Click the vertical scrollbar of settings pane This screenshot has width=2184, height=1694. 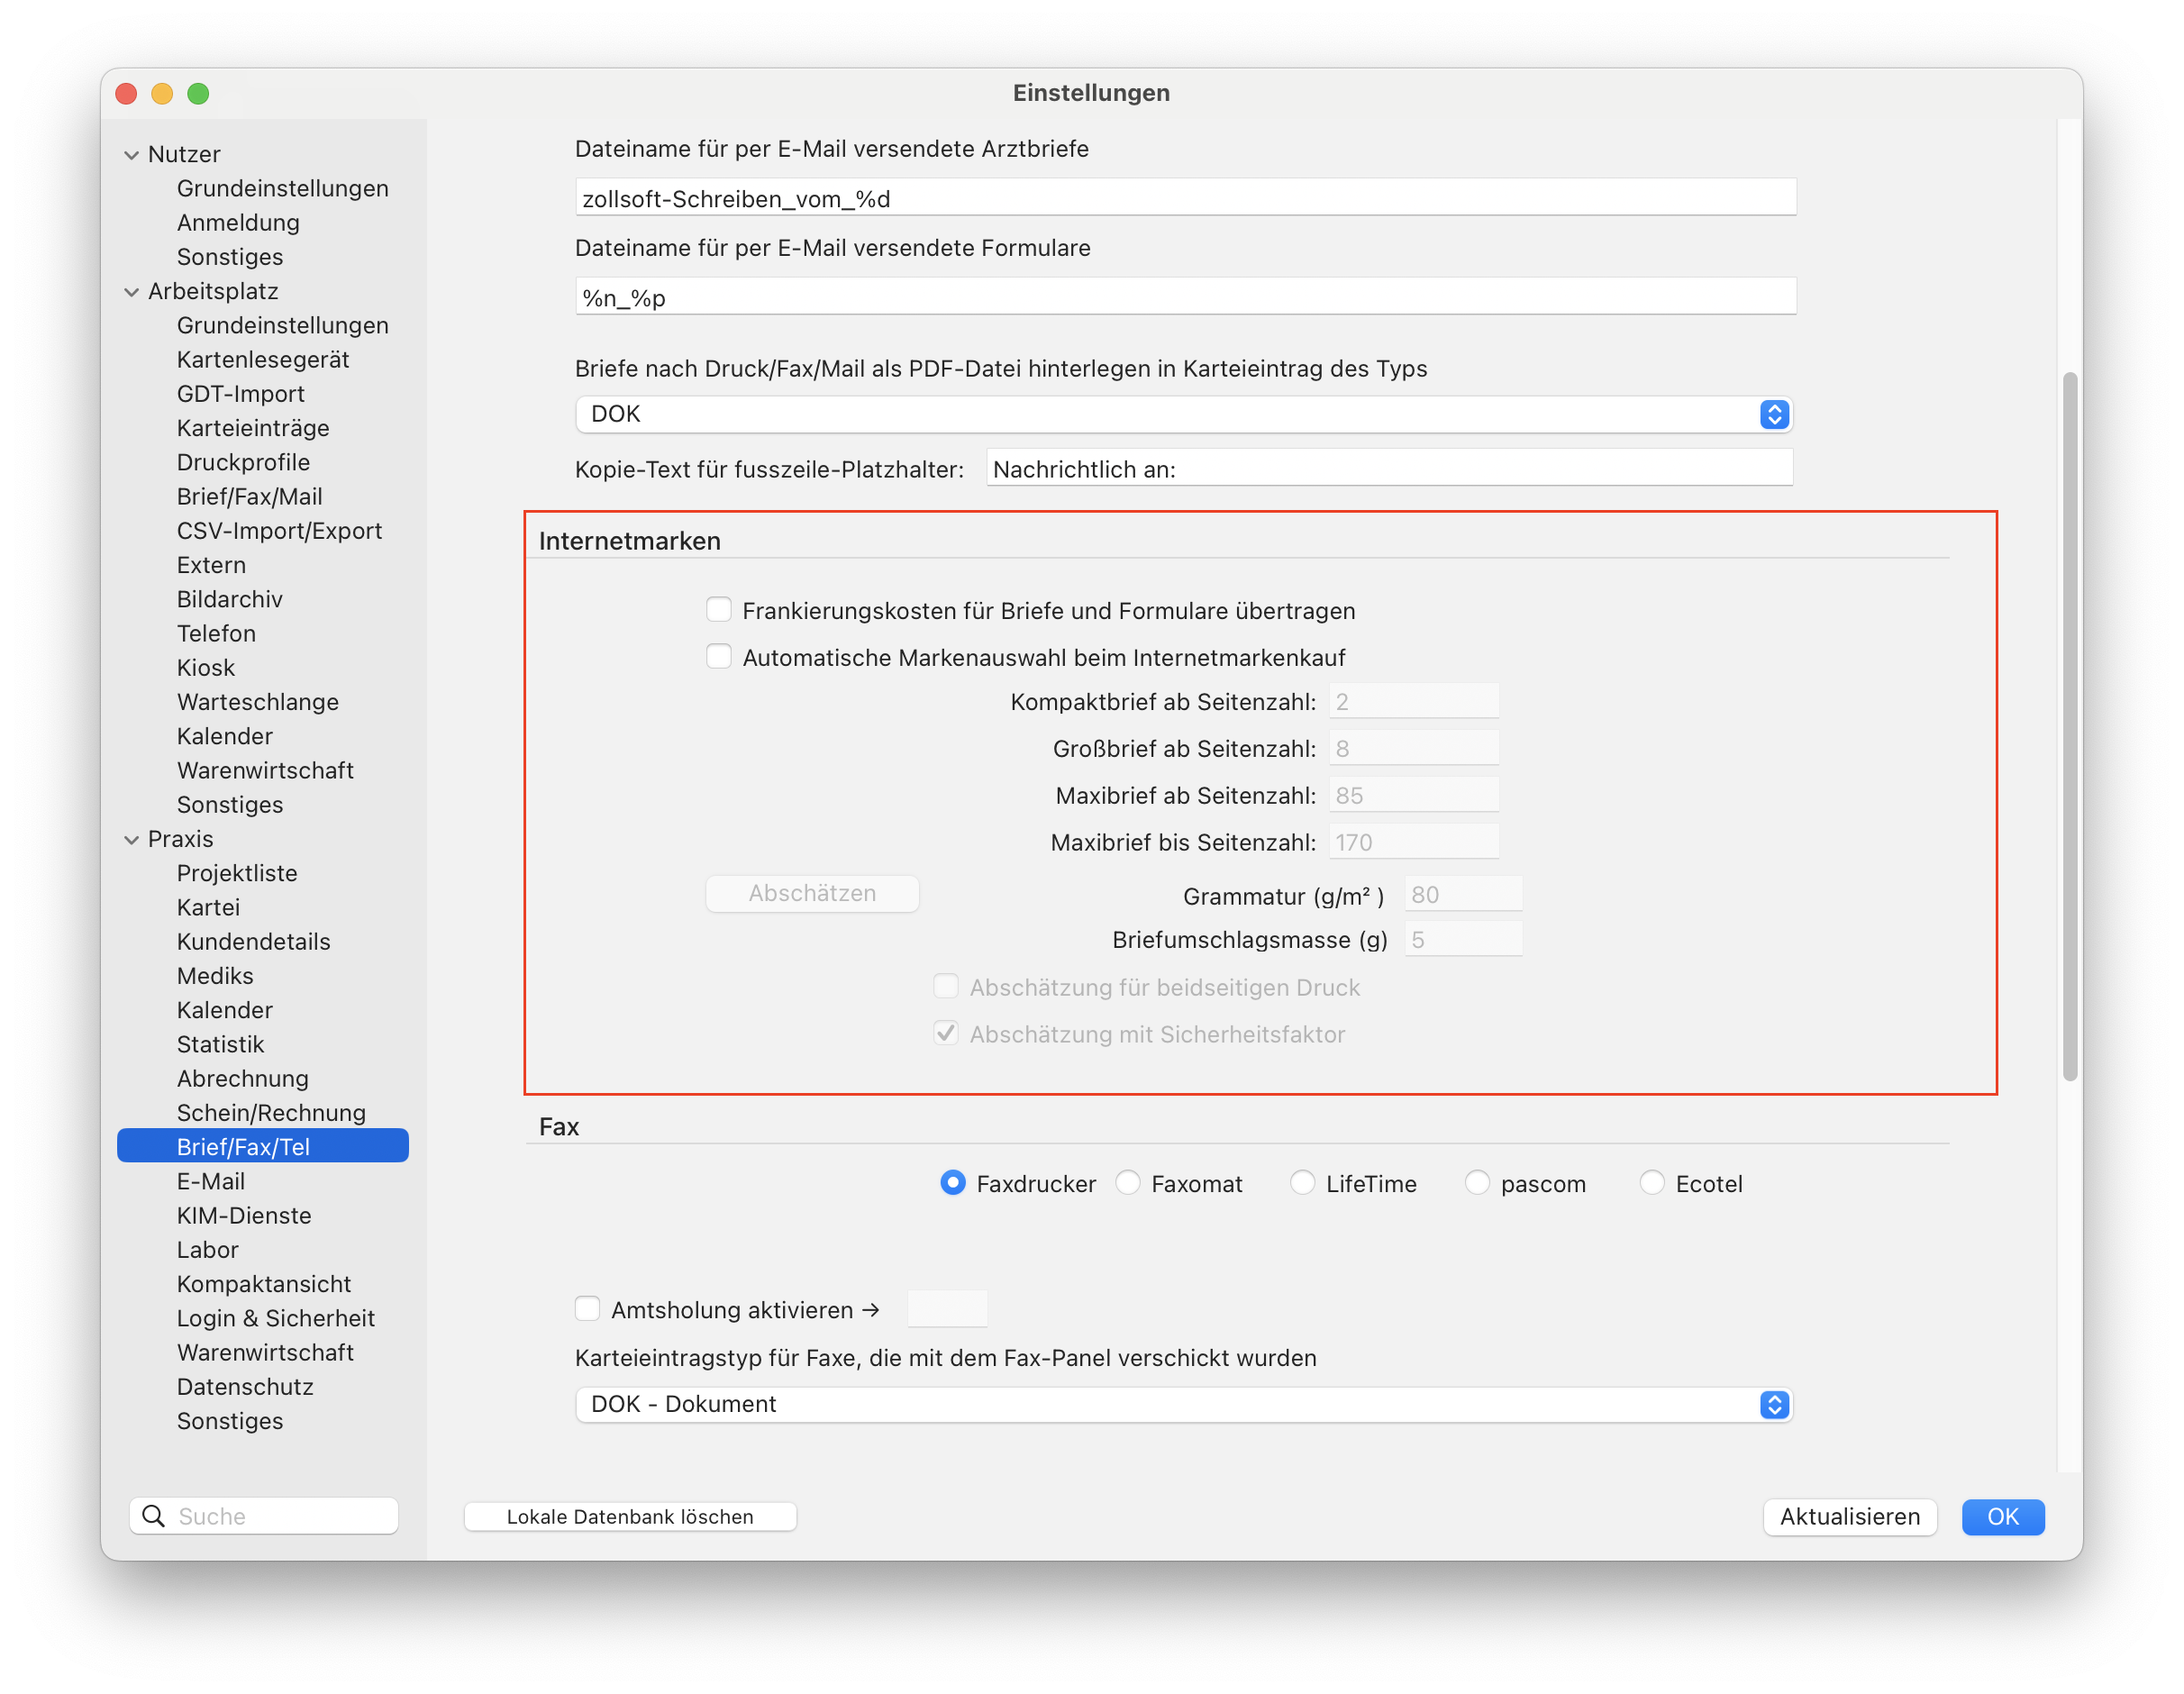click(x=2069, y=726)
